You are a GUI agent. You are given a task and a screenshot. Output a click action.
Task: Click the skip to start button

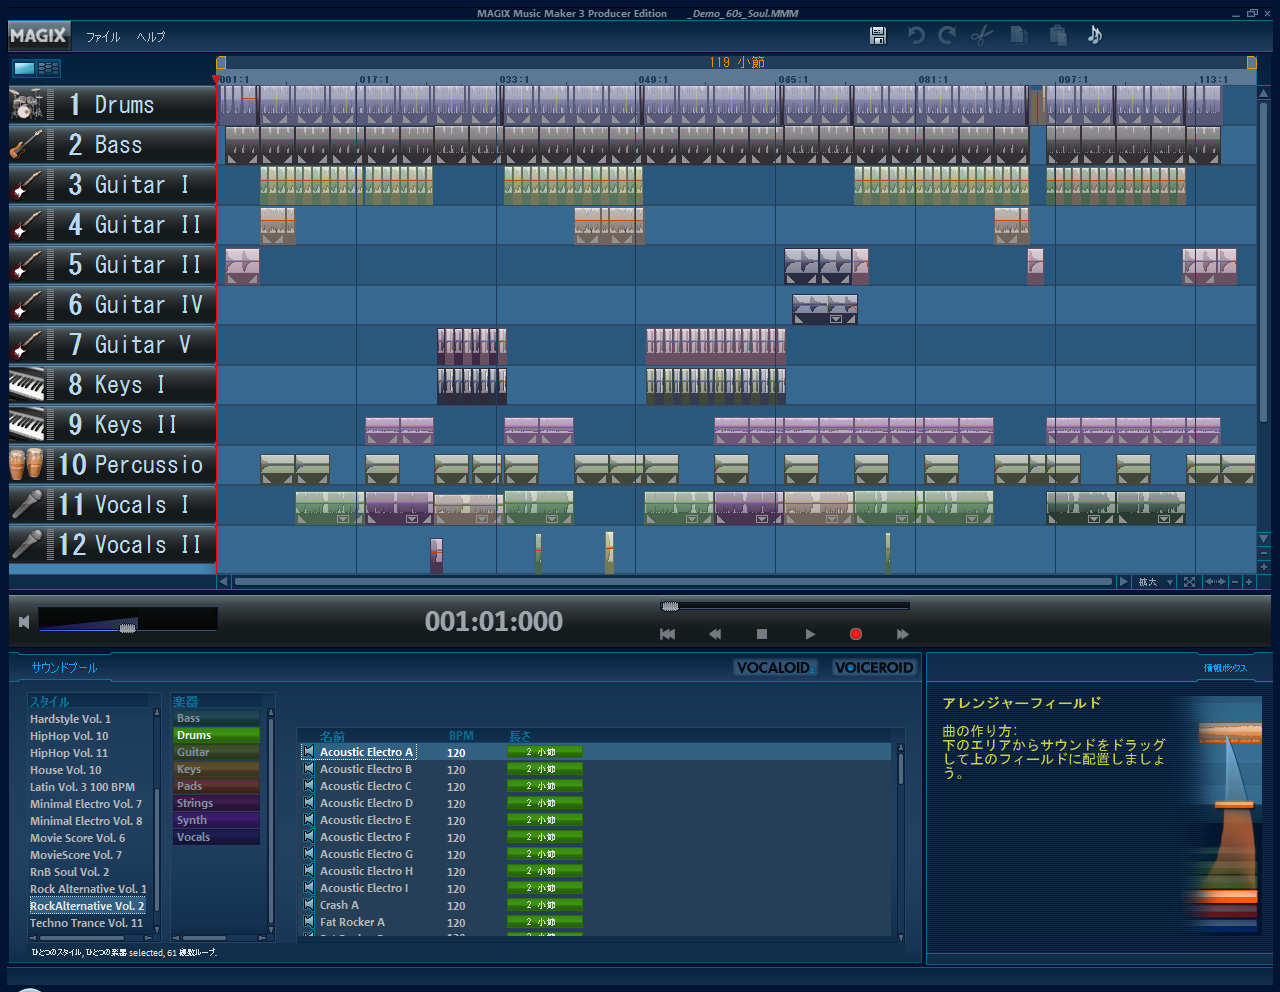668,634
